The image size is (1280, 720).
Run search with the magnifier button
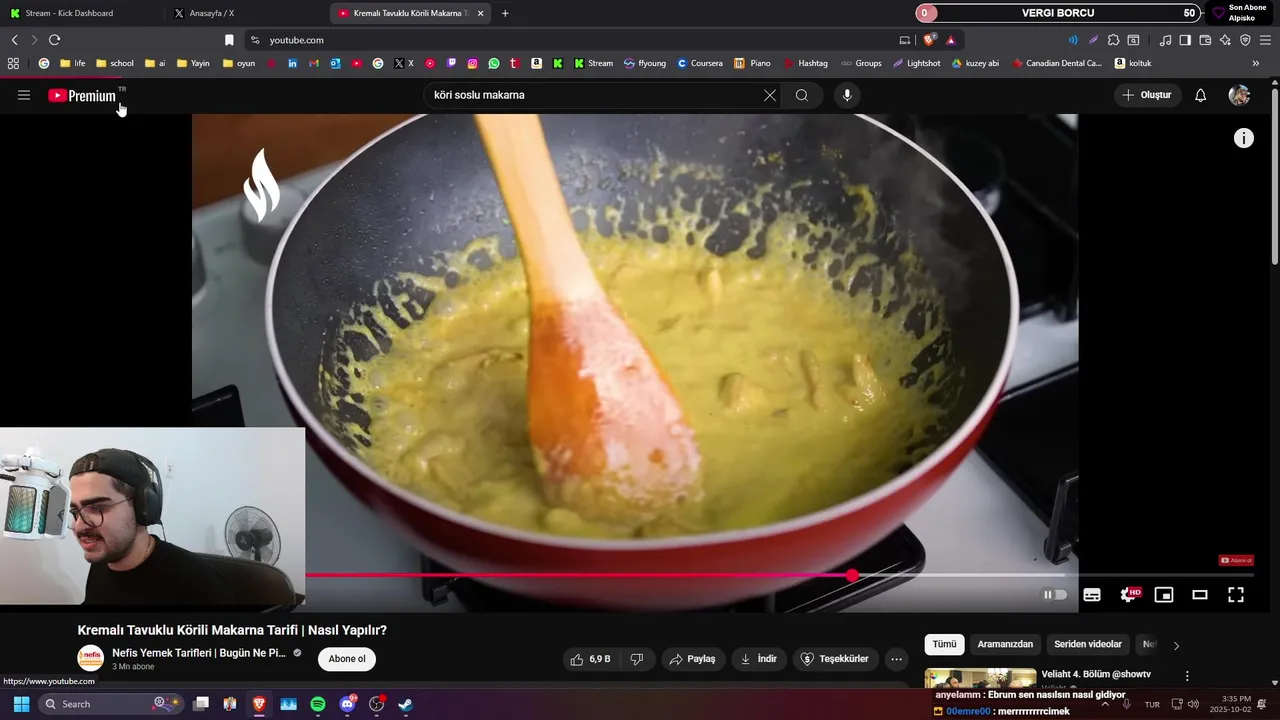pyautogui.click(x=802, y=95)
